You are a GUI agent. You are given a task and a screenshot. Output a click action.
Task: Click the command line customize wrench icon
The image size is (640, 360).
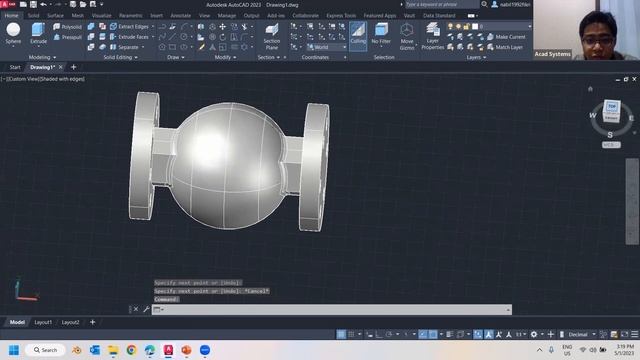click(146, 309)
